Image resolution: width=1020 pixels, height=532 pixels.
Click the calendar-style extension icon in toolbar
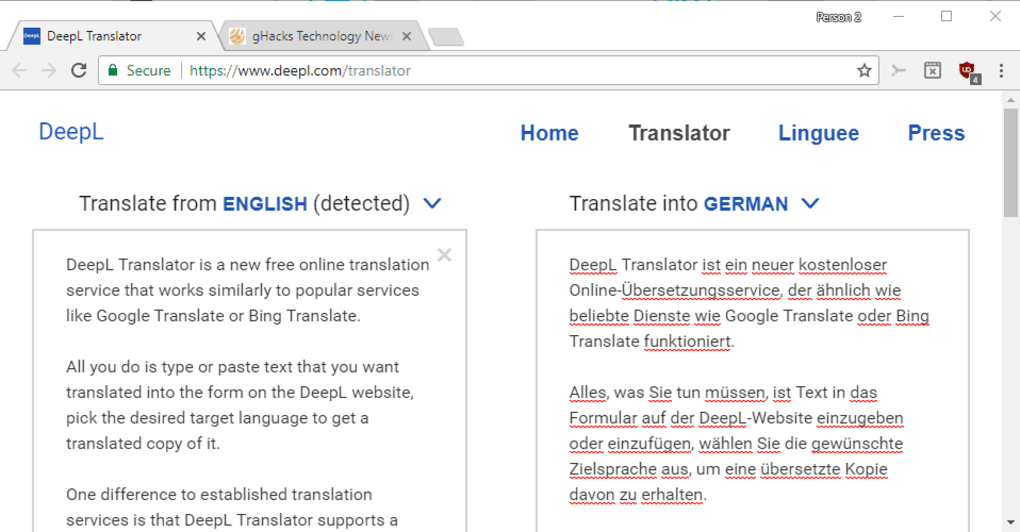point(932,71)
